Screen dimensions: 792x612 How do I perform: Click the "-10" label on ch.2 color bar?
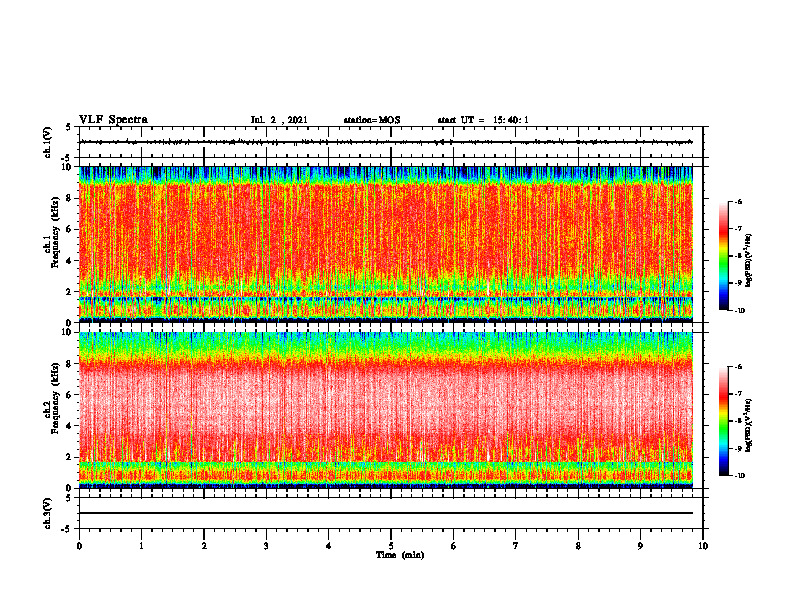click(740, 476)
